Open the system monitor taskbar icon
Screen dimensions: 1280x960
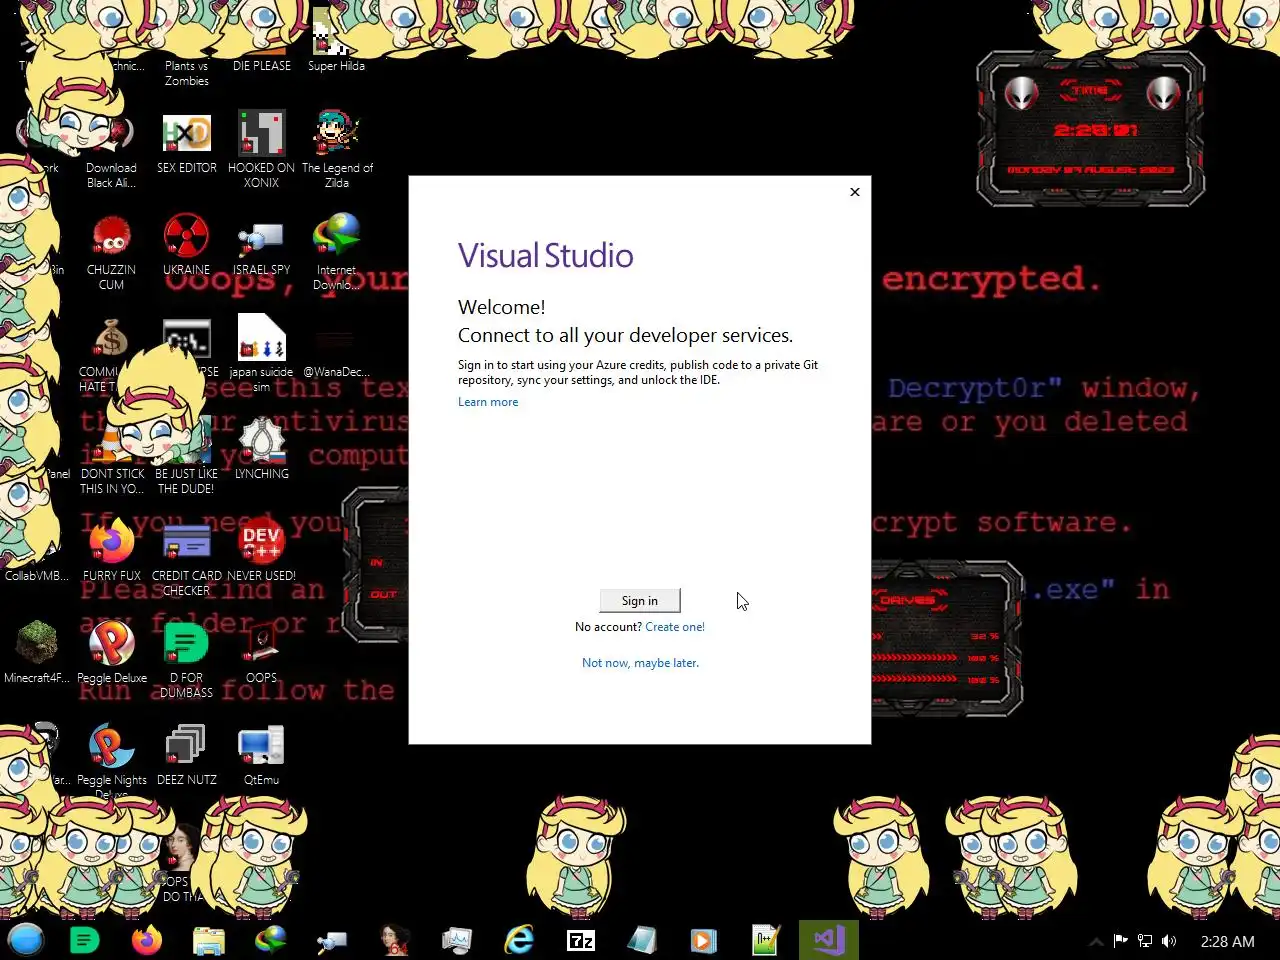[457, 940]
